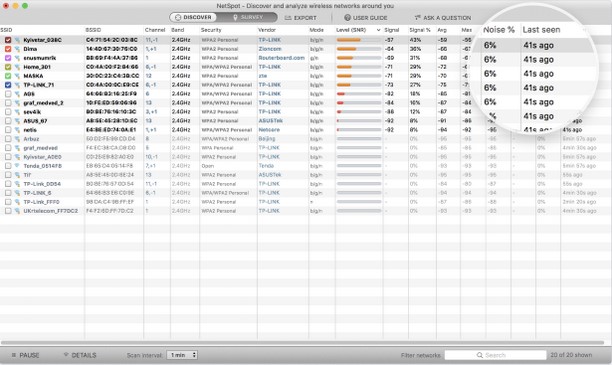Click Wi-Fi icon of Arbuz row

click(x=17, y=139)
